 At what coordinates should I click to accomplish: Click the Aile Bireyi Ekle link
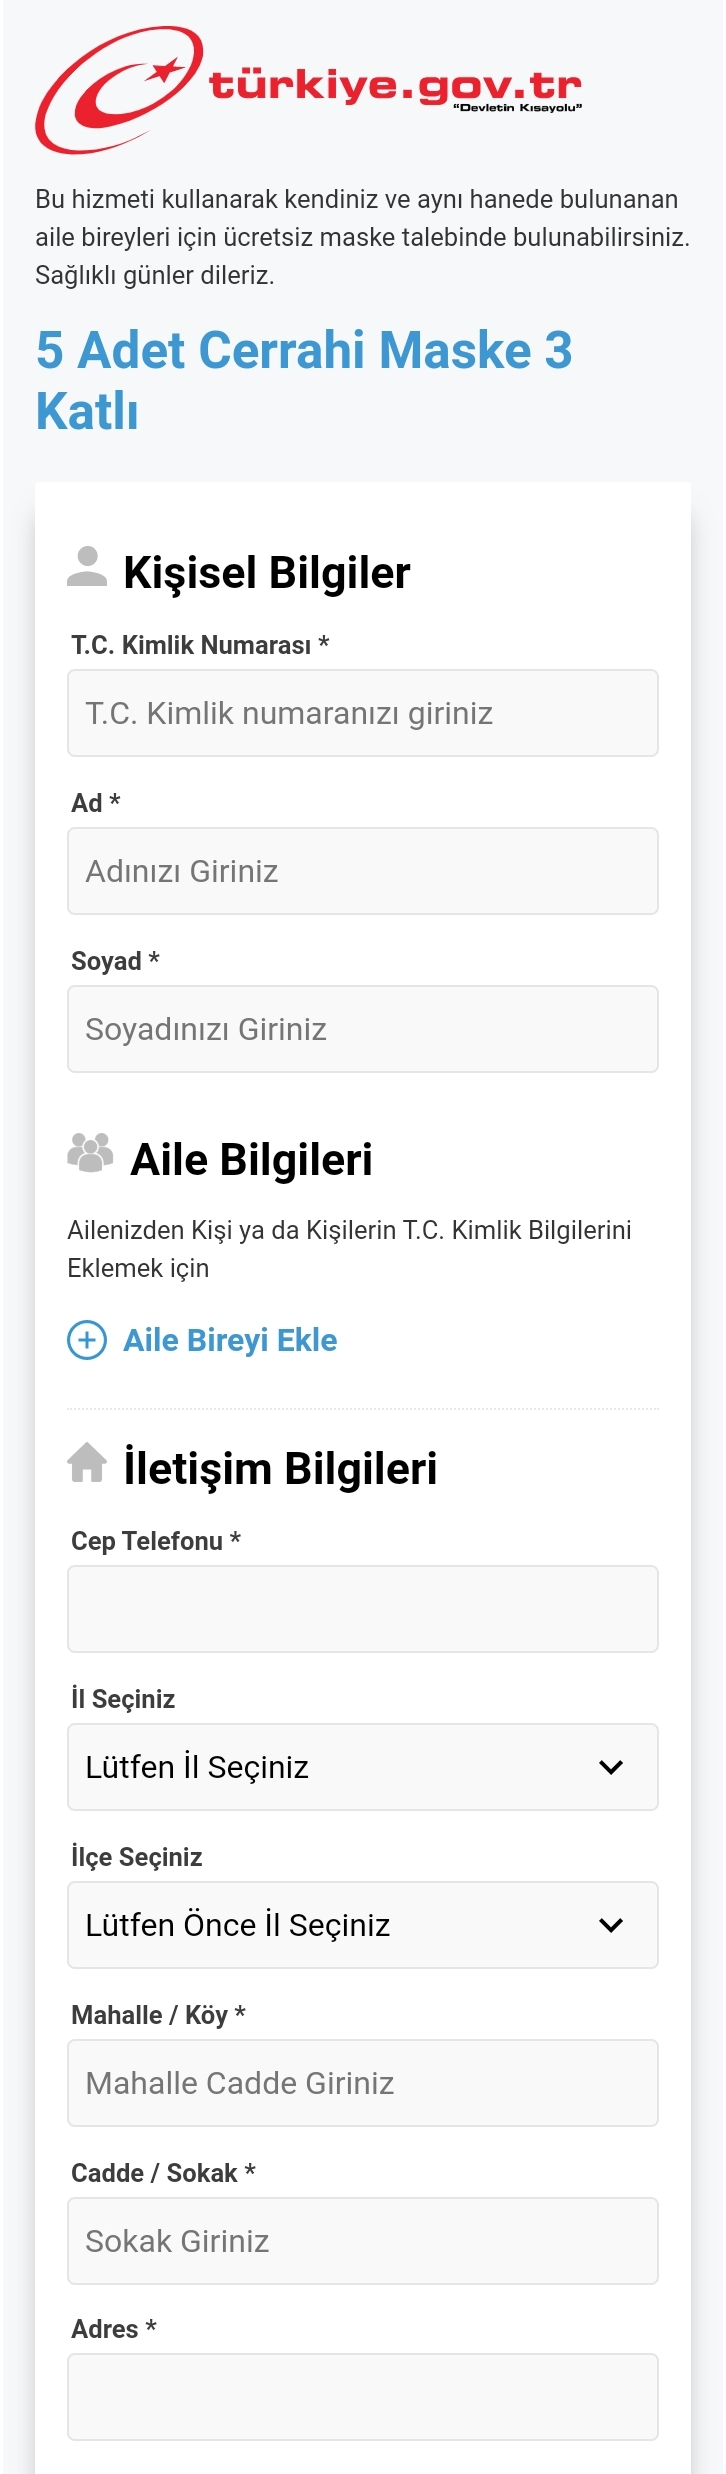pyautogui.click(x=230, y=1340)
